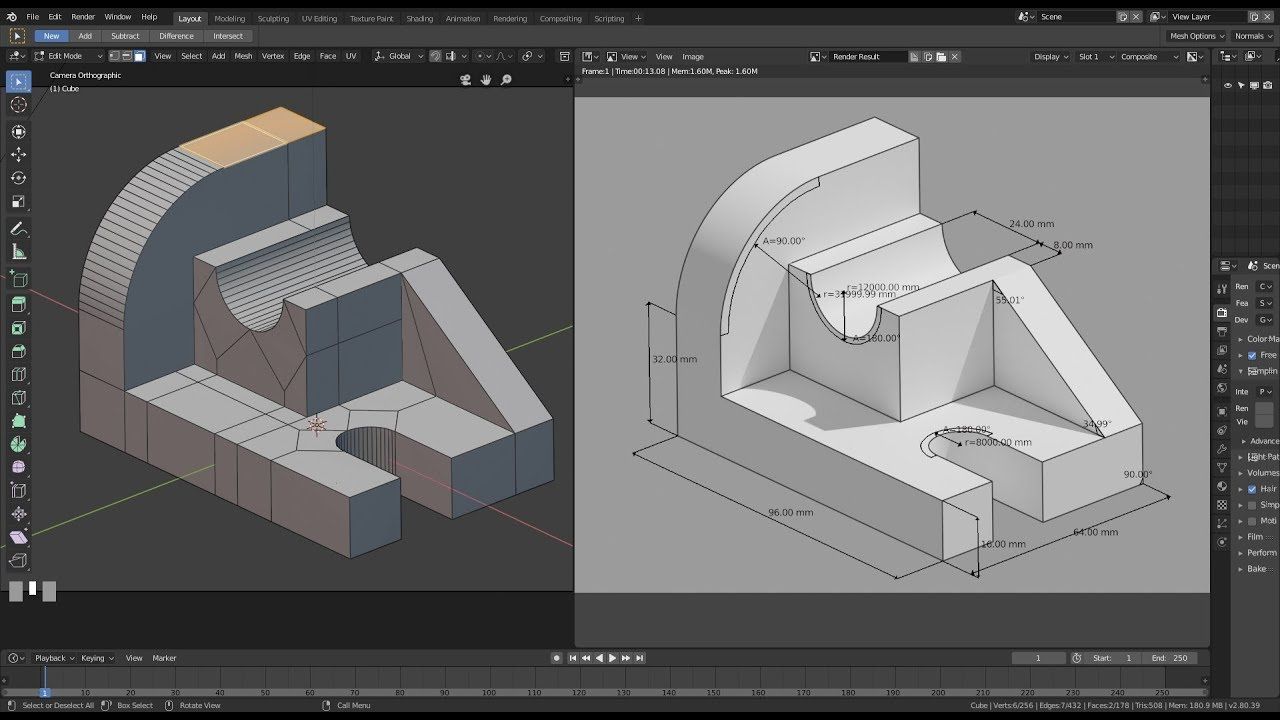
Task: Expand the Film panel
Action: tap(1256, 537)
